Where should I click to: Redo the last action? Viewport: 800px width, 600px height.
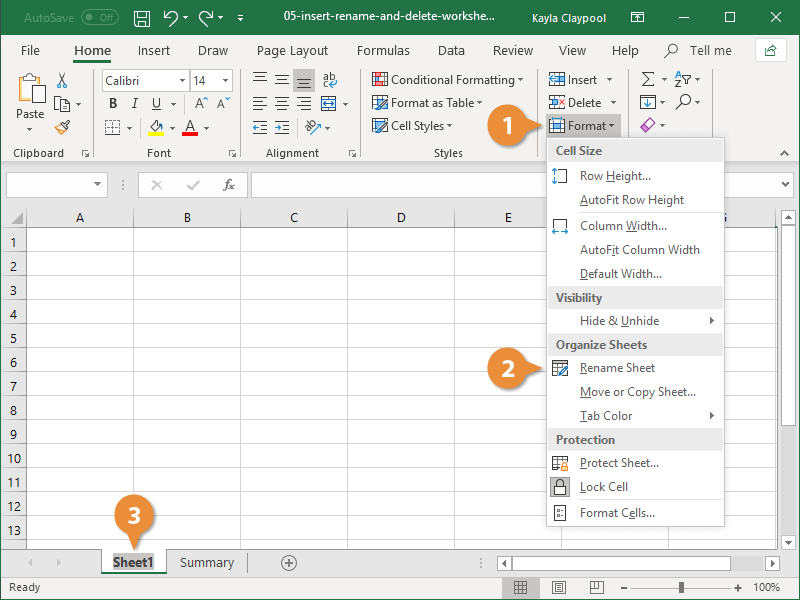click(x=206, y=18)
